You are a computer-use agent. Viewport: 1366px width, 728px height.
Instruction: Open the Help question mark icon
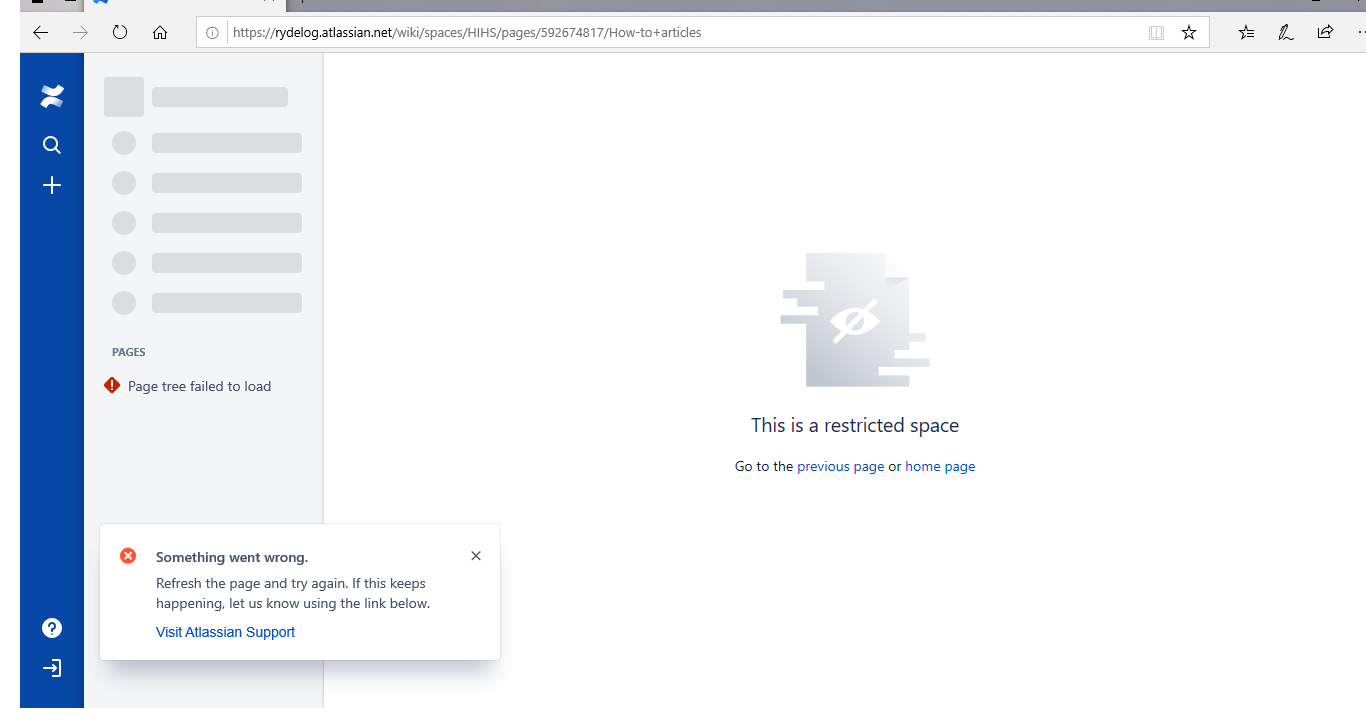click(x=52, y=628)
